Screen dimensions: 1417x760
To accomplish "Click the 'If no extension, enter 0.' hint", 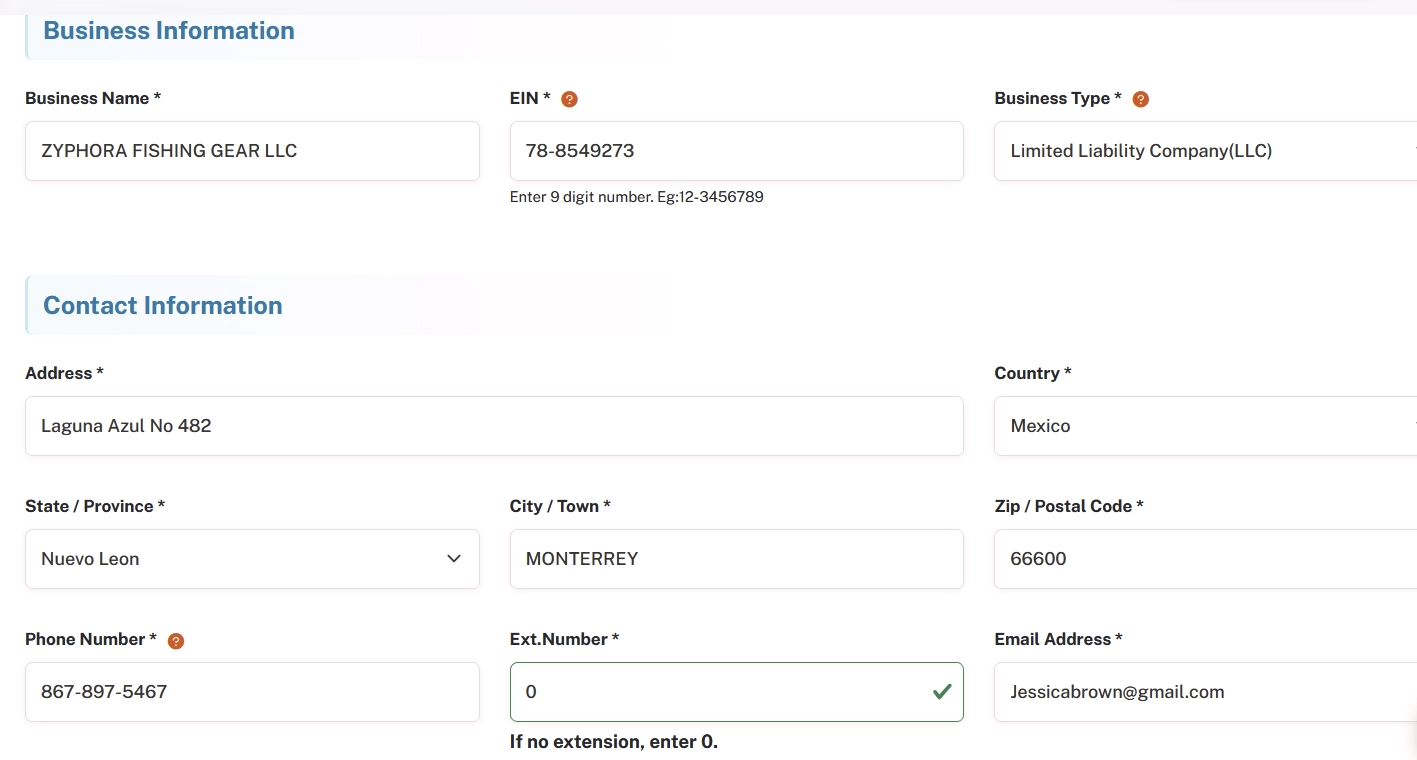I will coord(614,742).
